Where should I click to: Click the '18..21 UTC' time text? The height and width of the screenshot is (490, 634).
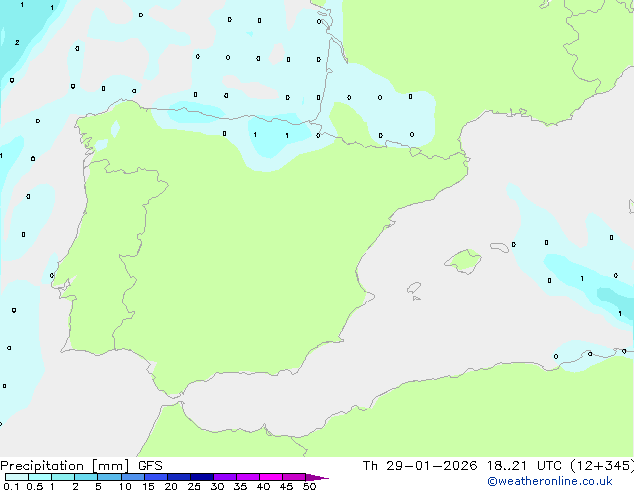[x=524, y=466]
